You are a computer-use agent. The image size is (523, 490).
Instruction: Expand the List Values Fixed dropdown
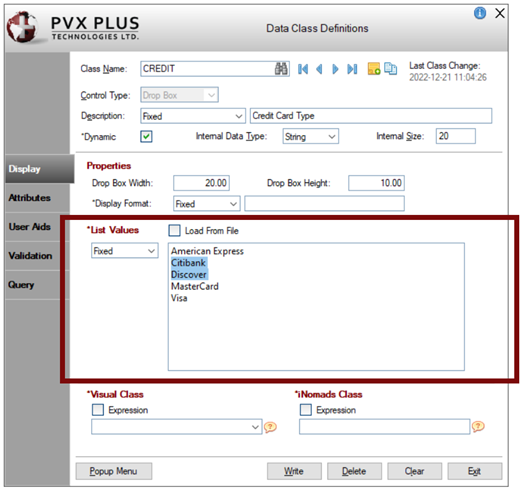[125, 251]
